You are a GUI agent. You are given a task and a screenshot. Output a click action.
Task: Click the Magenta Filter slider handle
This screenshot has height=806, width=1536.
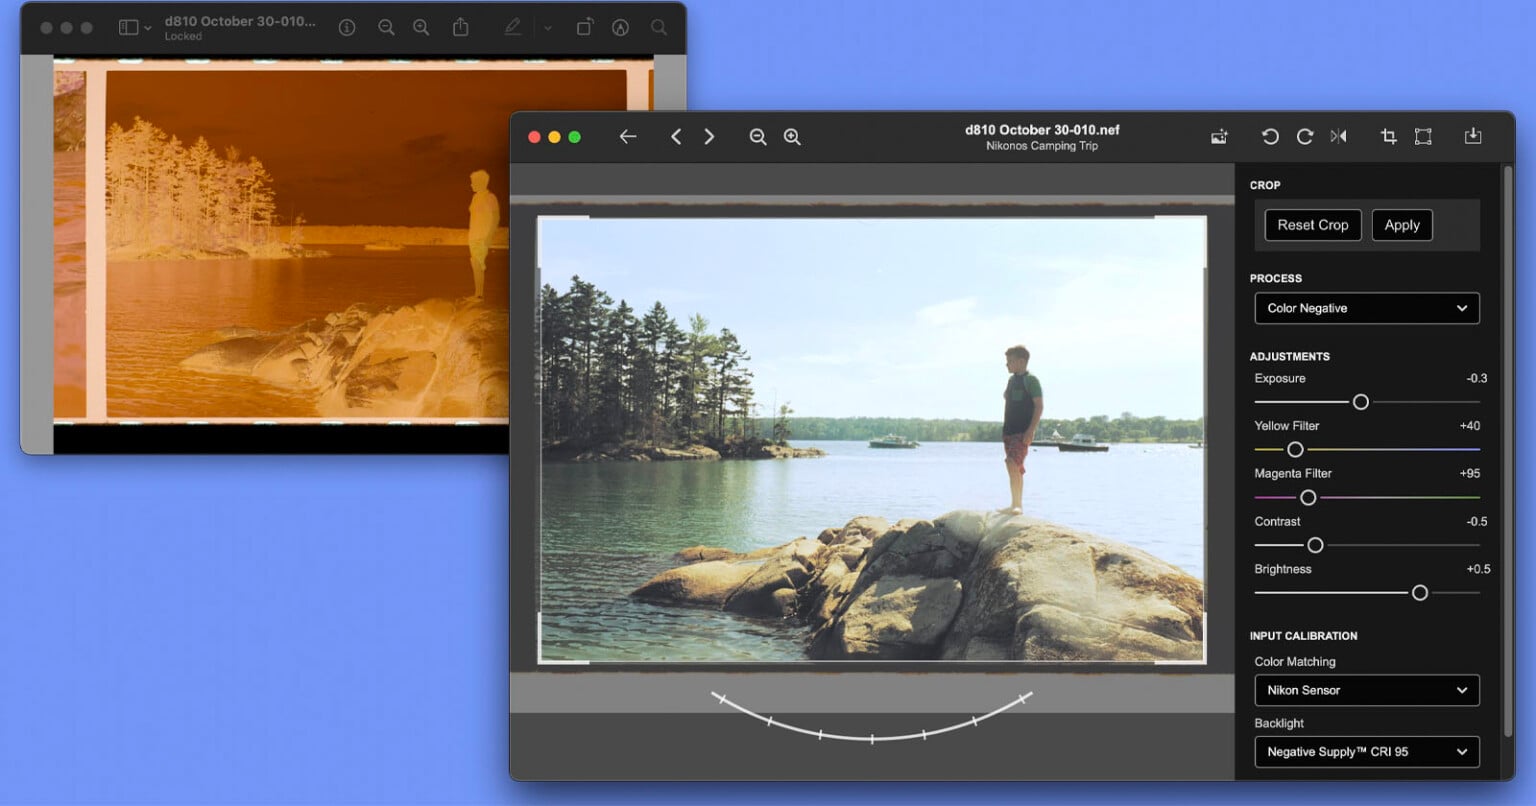tap(1308, 497)
